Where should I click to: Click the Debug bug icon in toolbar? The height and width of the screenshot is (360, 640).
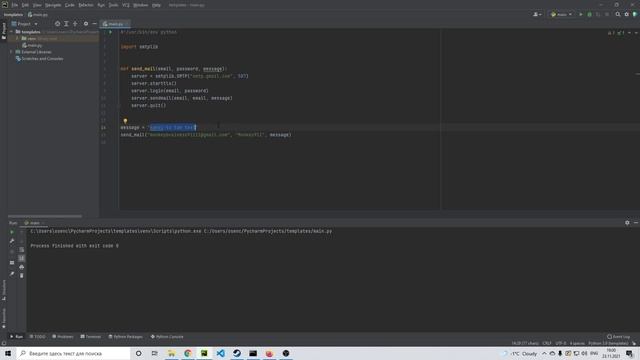[589, 14]
